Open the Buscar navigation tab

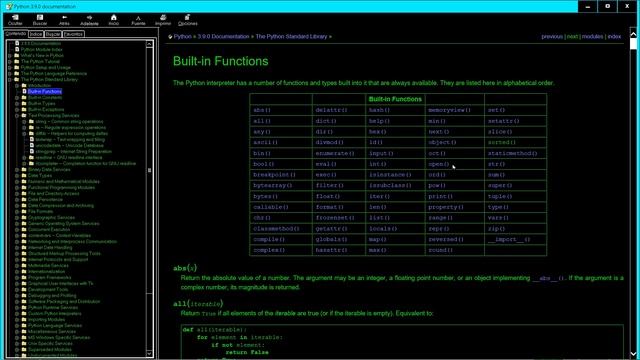tap(53, 34)
